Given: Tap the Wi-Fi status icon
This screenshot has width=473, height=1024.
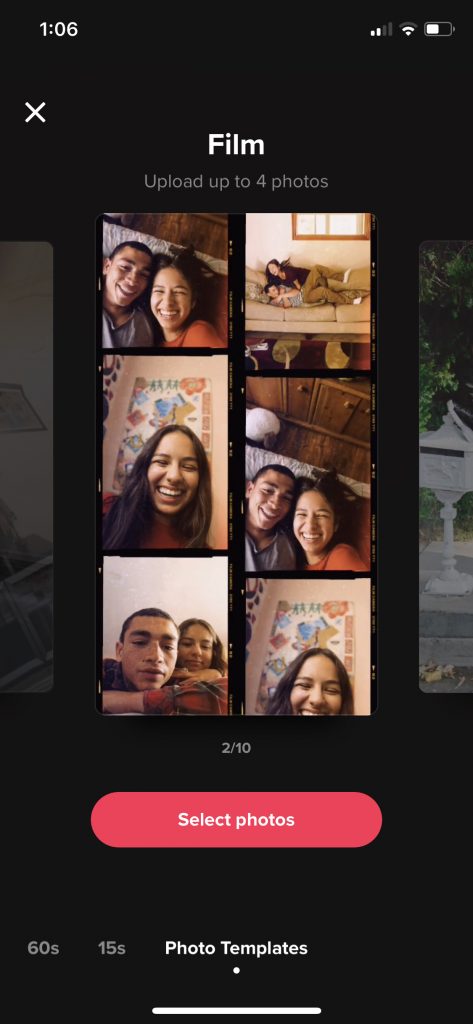Looking at the screenshot, I should 409,29.
